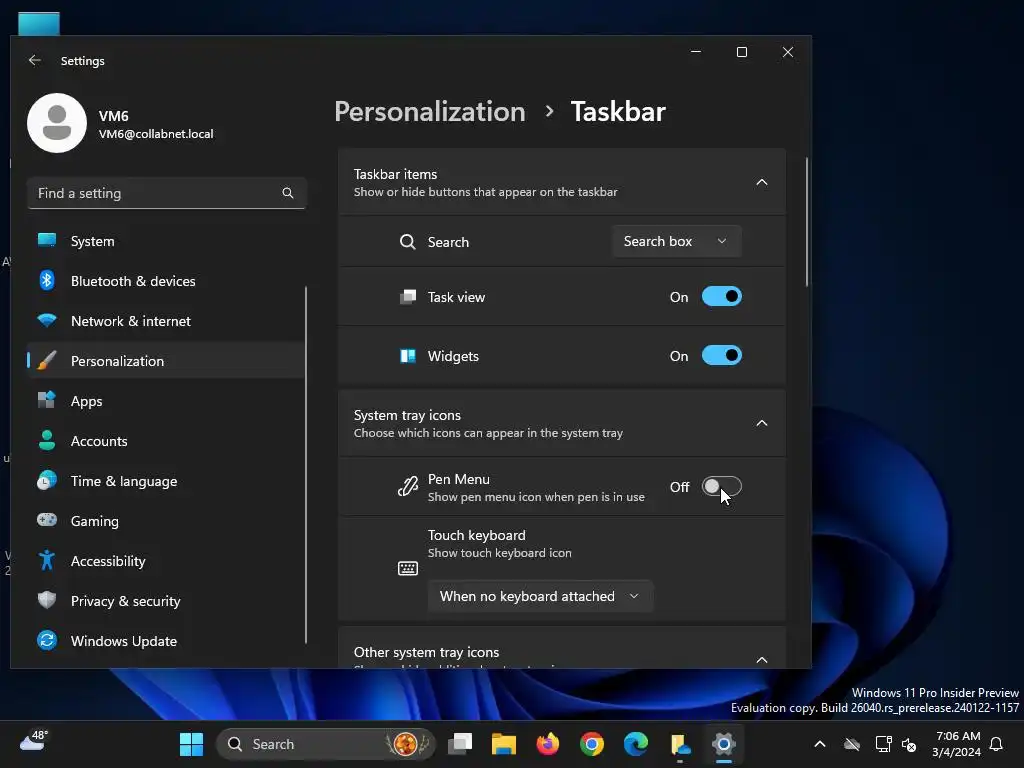Turn off the Task view toggle
This screenshot has width=1024, height=768.
click(722, 296)
